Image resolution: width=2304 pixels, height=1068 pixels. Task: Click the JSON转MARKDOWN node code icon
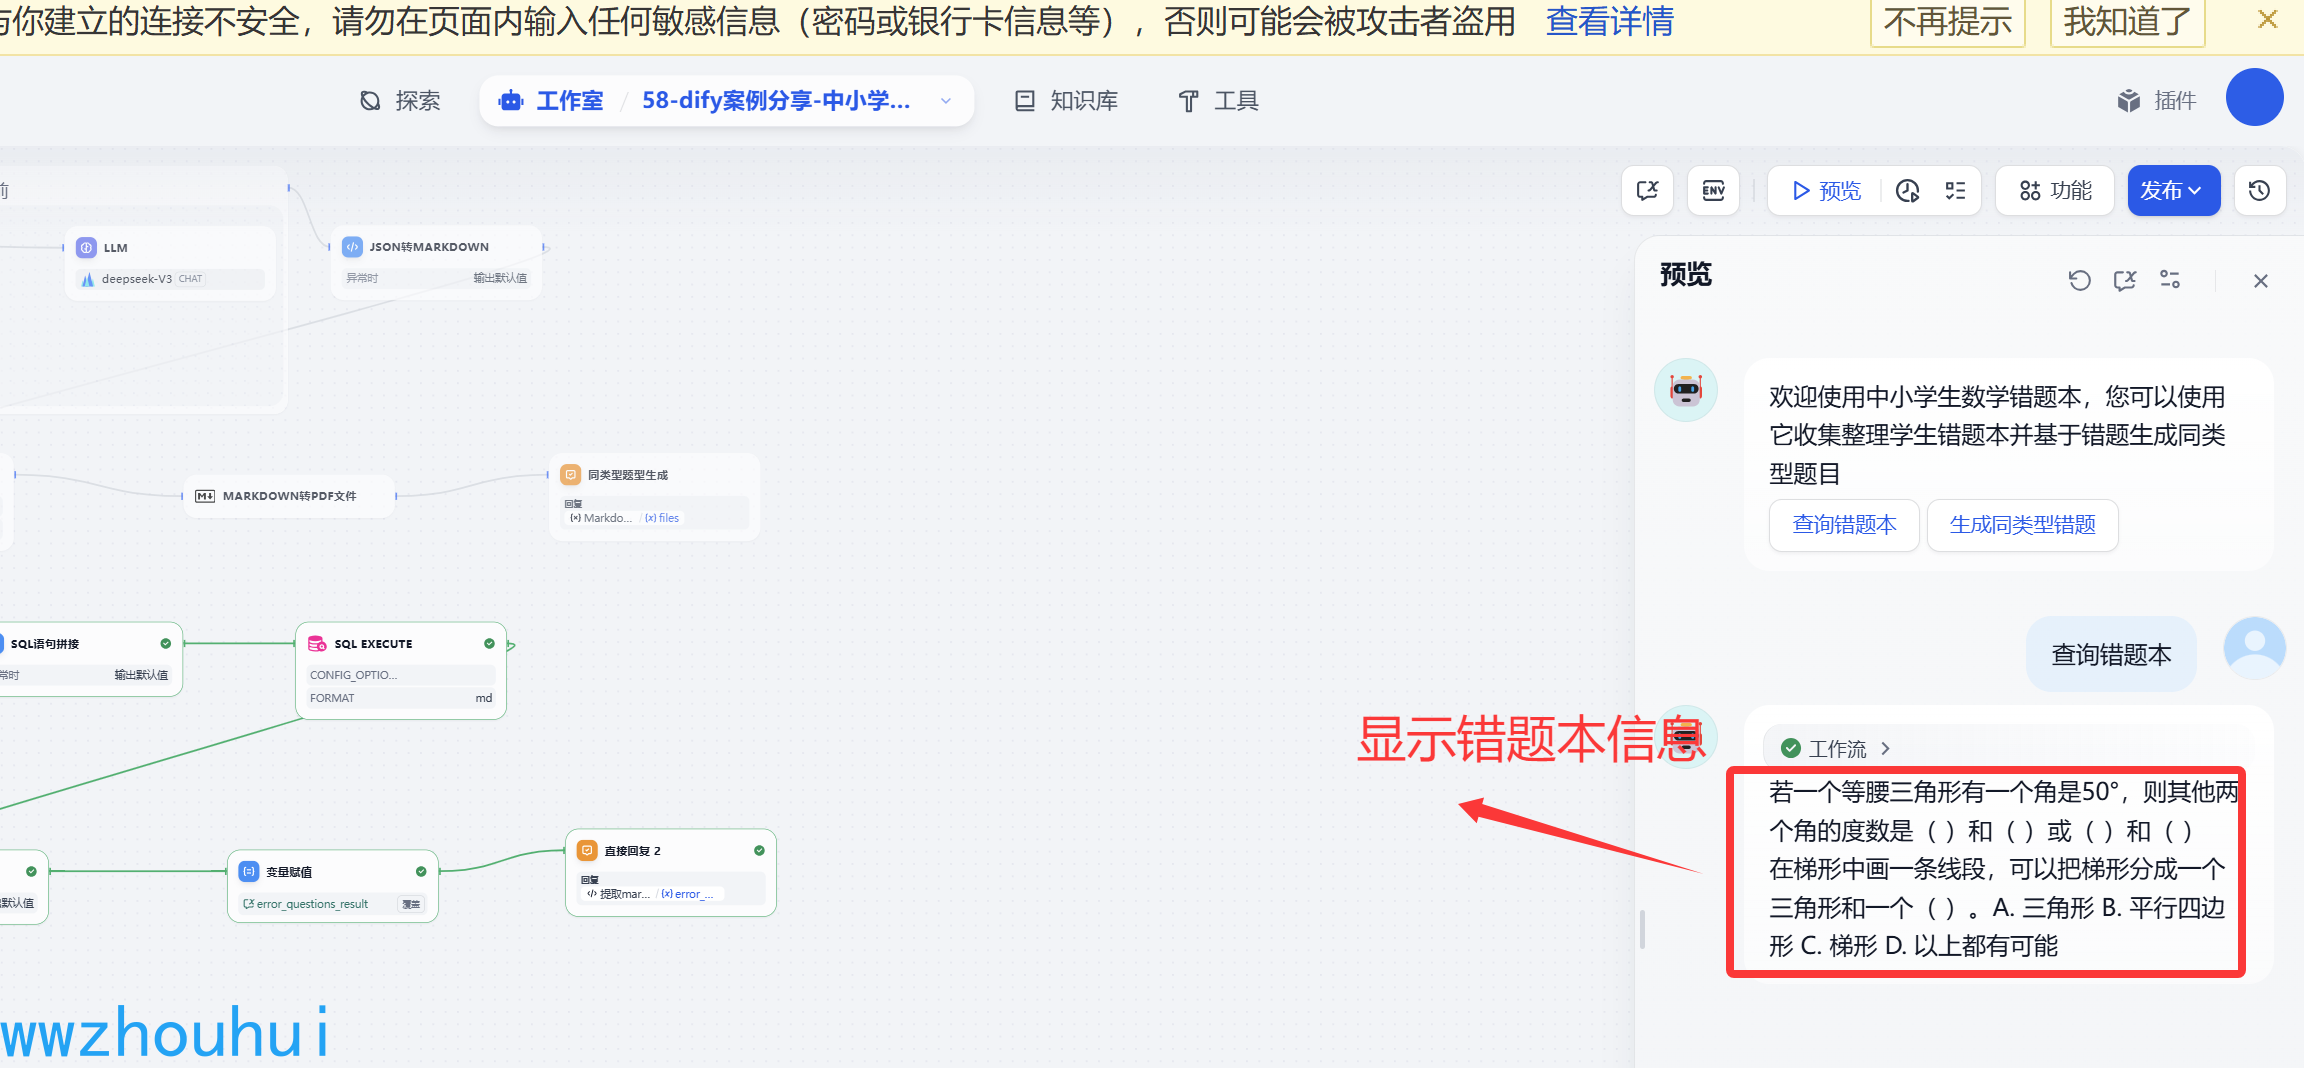(352, 246)
